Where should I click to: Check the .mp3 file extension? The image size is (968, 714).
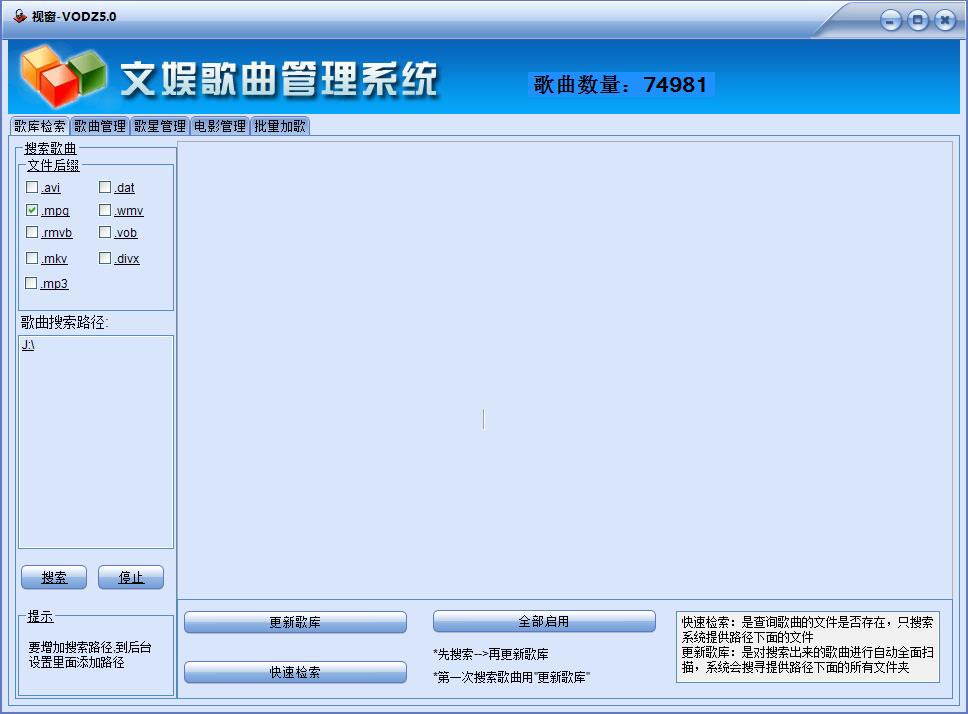pos(31,283)
